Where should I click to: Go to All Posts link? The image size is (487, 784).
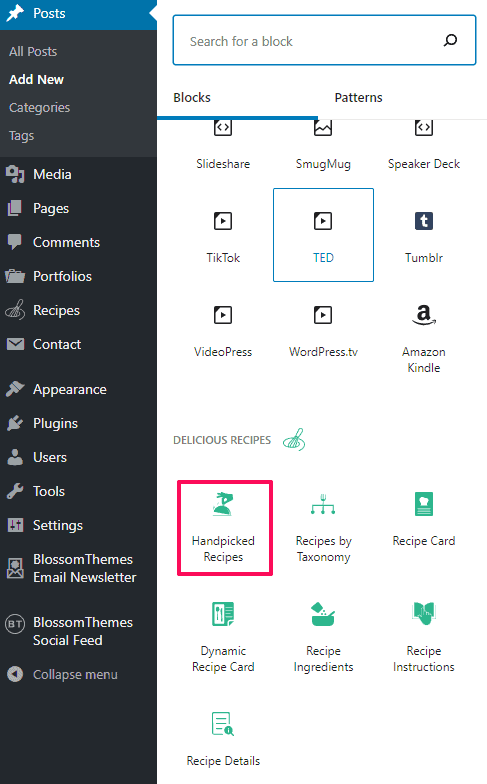(33, 52)
